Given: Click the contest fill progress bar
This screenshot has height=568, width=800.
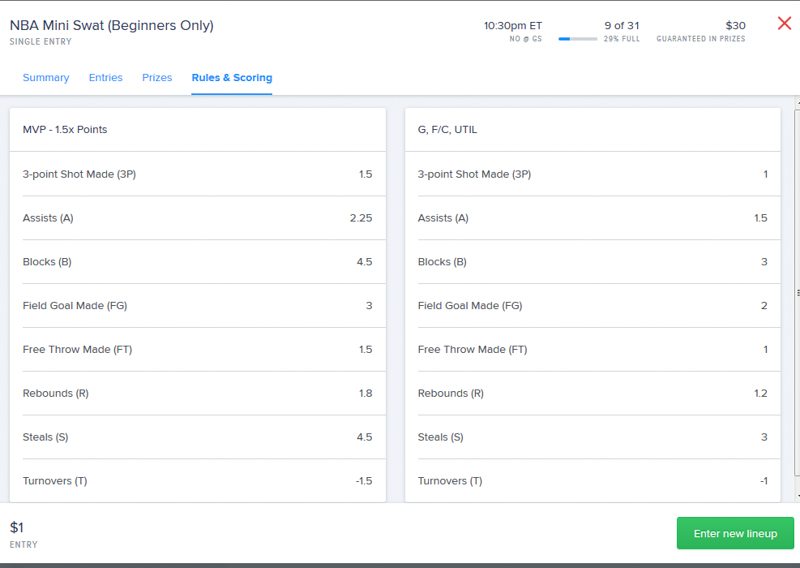Looking at the screenshot, I should 578,39.
